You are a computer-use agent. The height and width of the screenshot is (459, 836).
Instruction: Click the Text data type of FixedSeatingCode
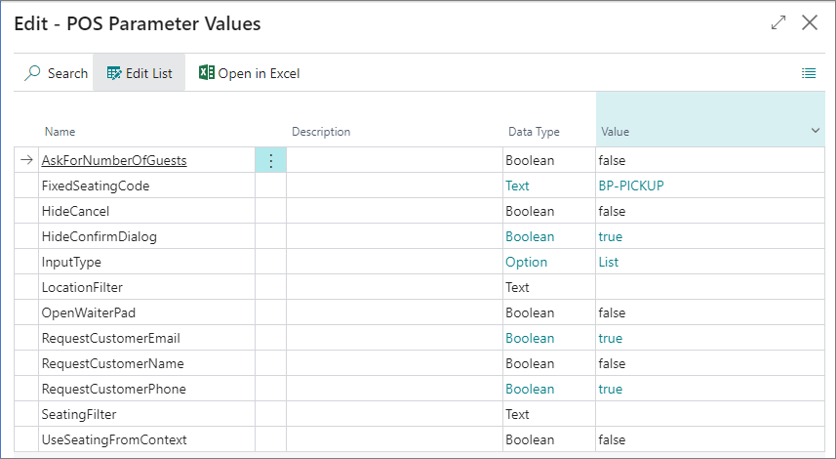coord(517,186)
